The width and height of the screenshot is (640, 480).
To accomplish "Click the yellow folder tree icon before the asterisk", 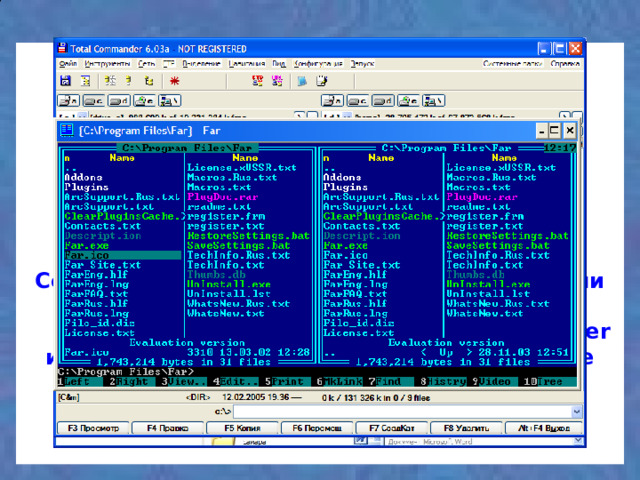I will (149, 81).
